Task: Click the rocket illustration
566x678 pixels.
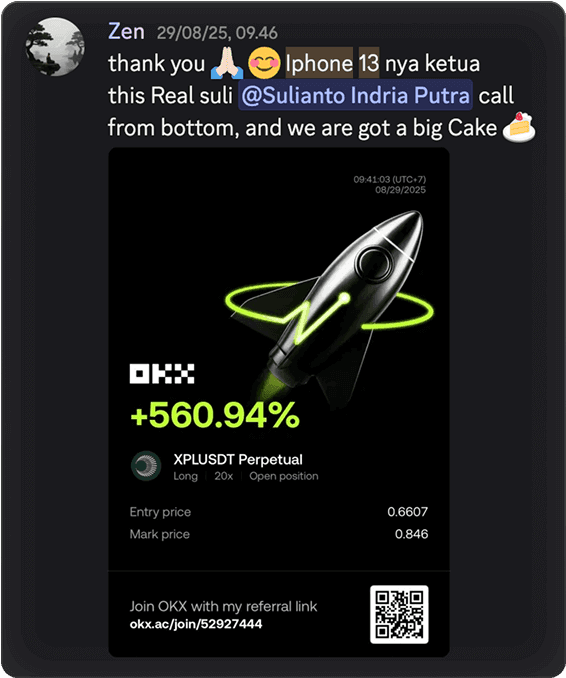Action: tap(329, 309)
